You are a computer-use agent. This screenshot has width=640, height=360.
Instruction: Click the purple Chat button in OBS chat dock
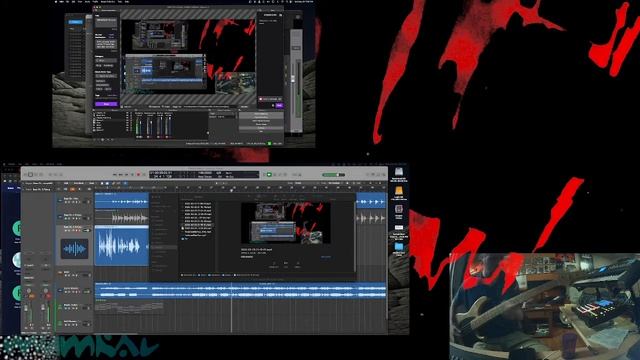pyautogui.click(x=280, y=105)
